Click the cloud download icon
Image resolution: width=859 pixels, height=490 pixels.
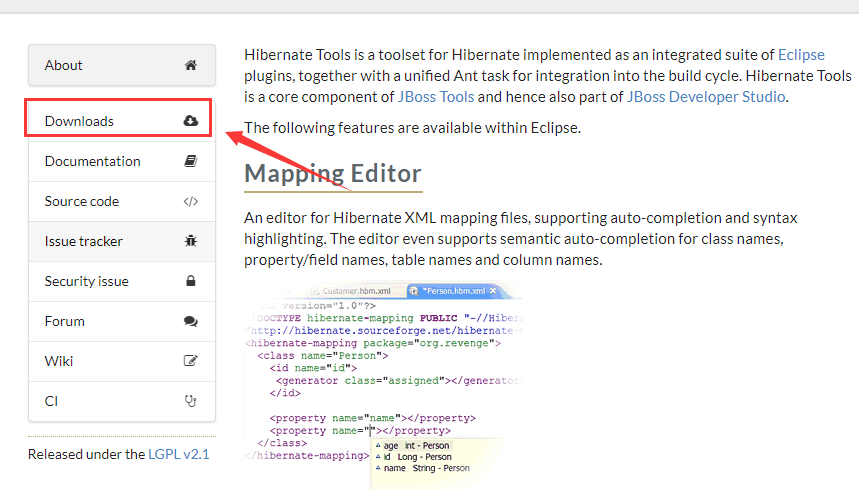tap(191, 121)
